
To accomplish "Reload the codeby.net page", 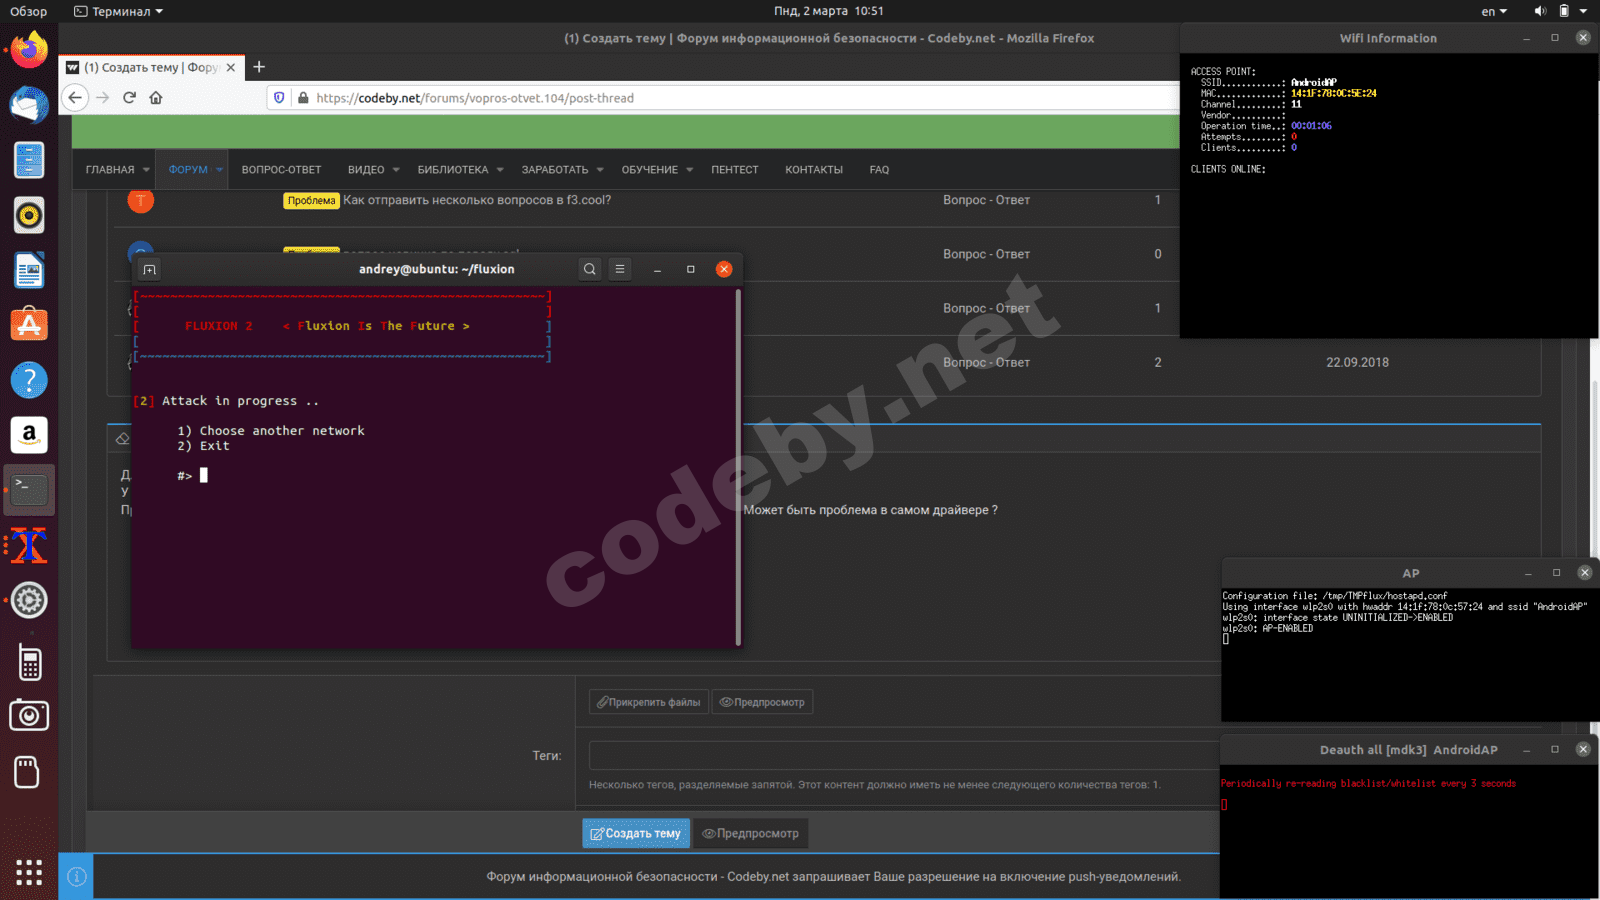I will coord(129,97).
